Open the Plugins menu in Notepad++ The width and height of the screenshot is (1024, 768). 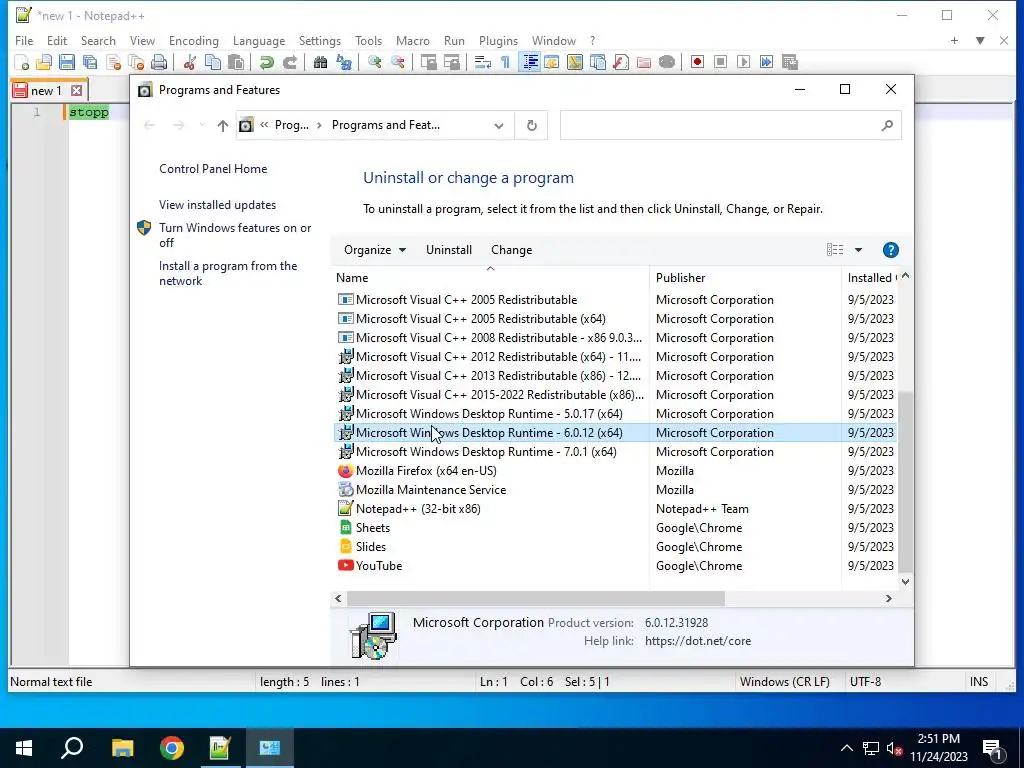pos(498,40)
